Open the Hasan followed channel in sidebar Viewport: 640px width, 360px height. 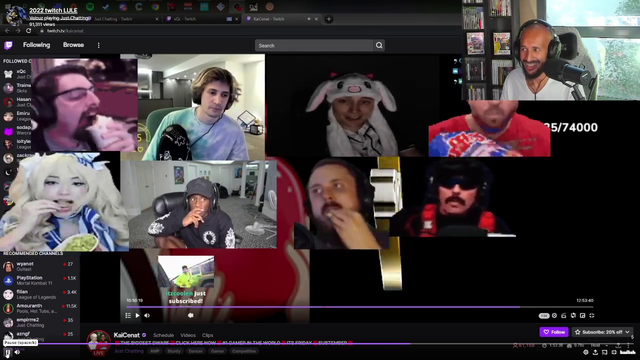click(16, 102)
